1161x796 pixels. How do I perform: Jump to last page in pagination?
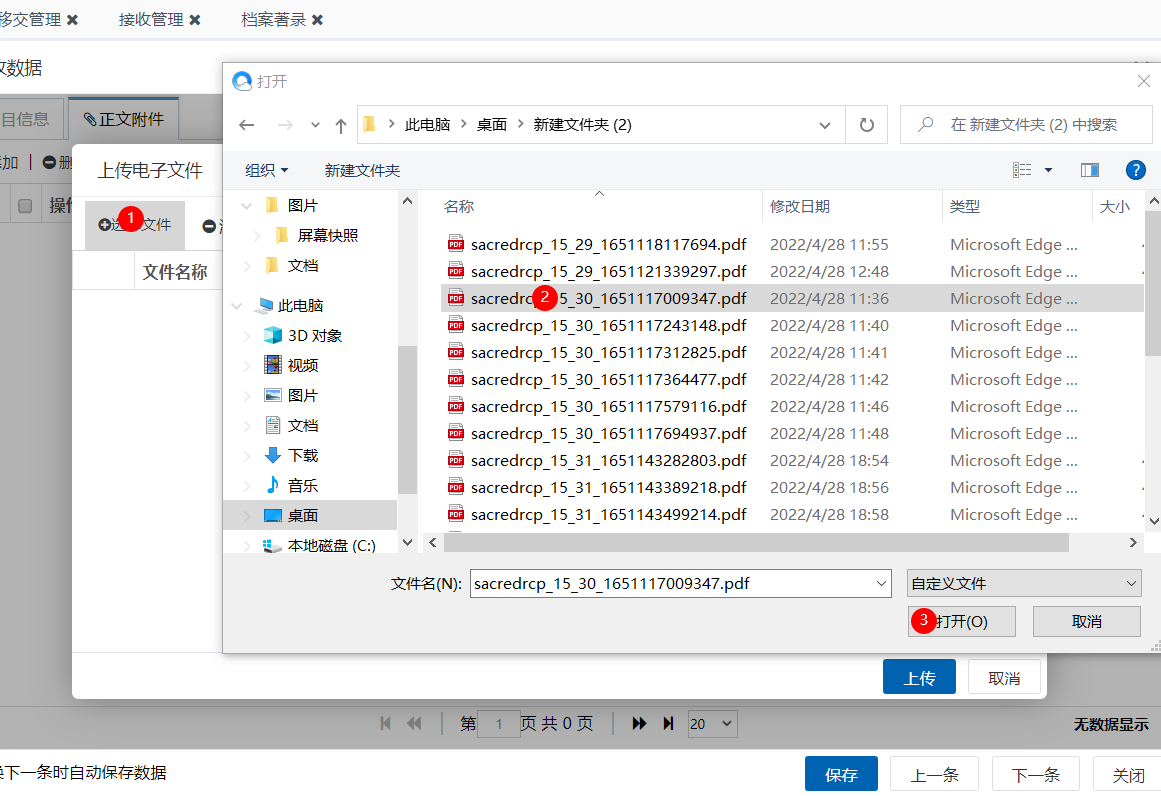[669, 723]
